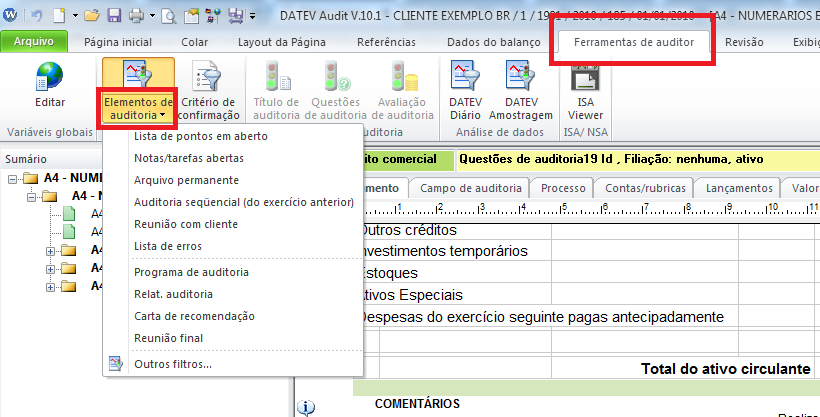820x417 pixels.
Task: Select Lista de erros entry
Action: [233, 246]
